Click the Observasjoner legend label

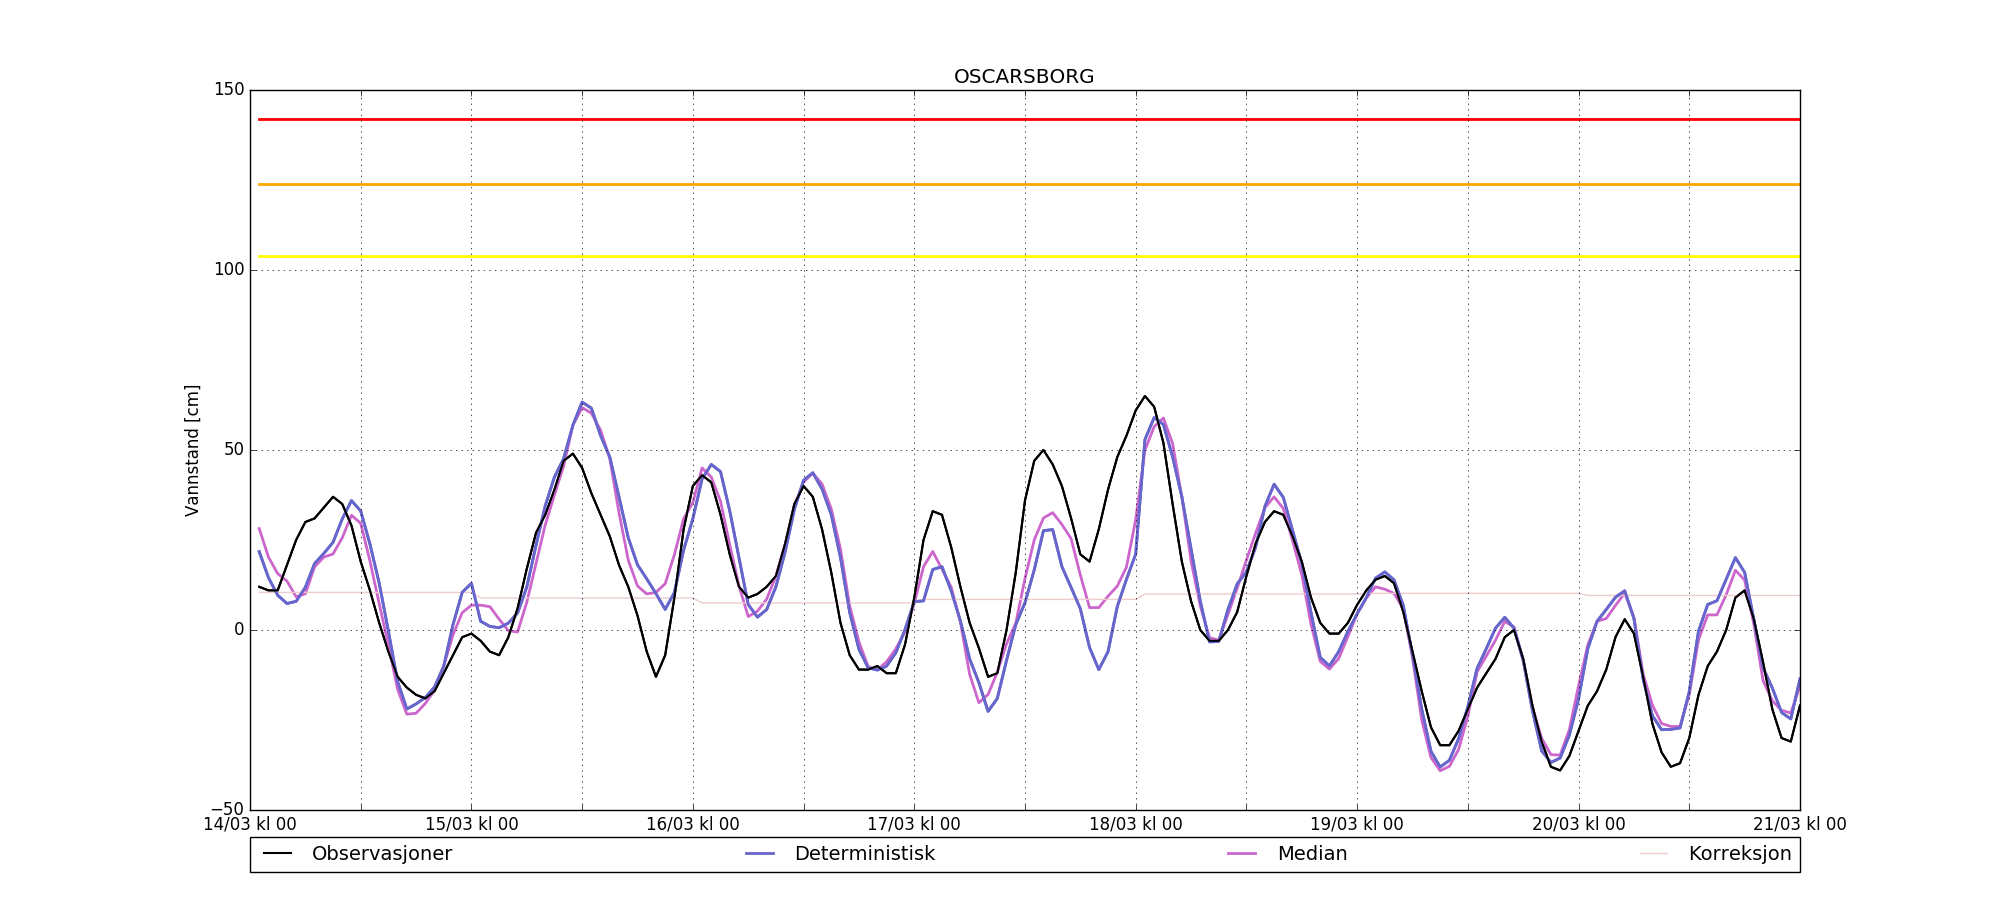click(381, 854)
